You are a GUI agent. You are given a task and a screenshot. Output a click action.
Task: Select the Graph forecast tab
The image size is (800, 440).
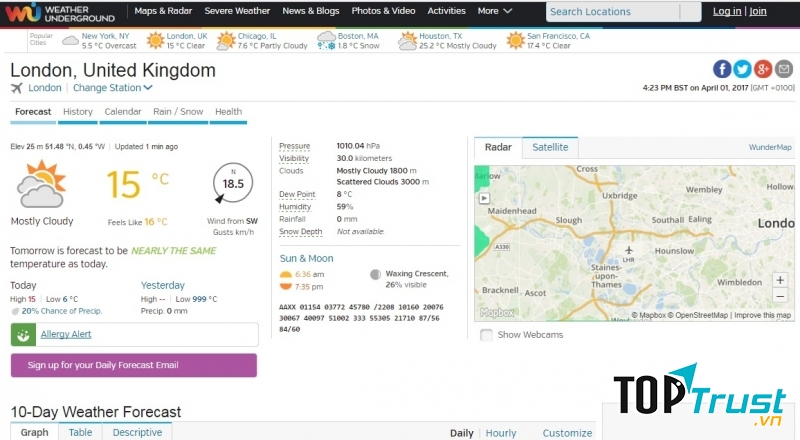[34, 432]
